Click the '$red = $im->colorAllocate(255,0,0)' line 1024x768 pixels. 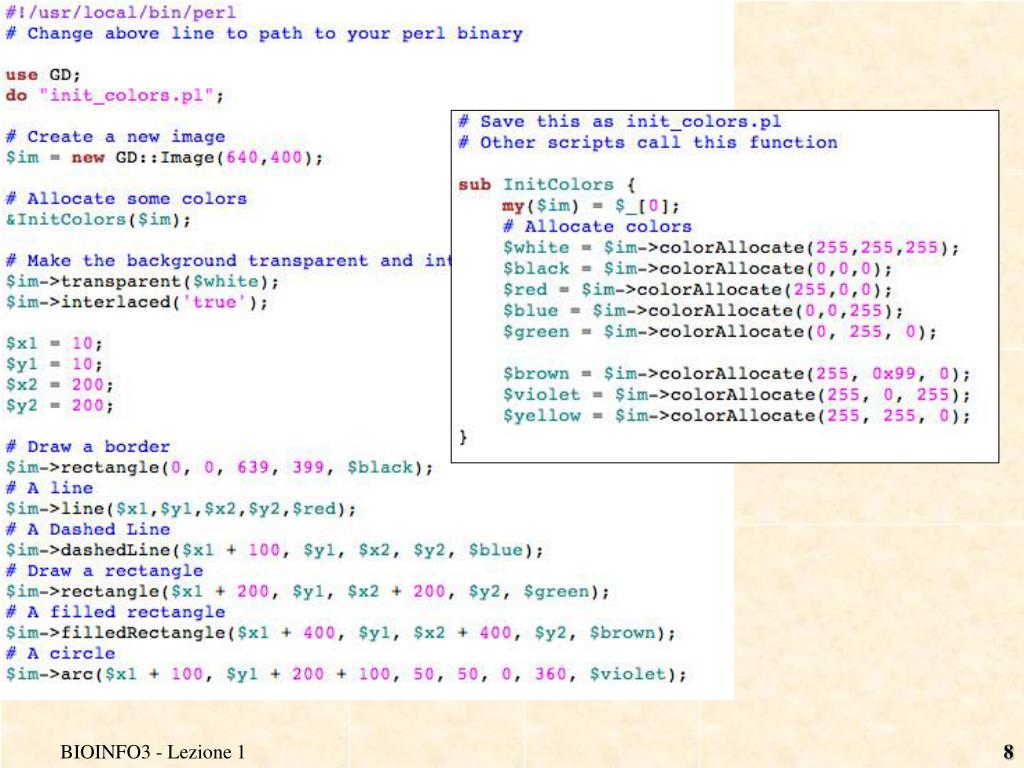[x=697, y=290]
